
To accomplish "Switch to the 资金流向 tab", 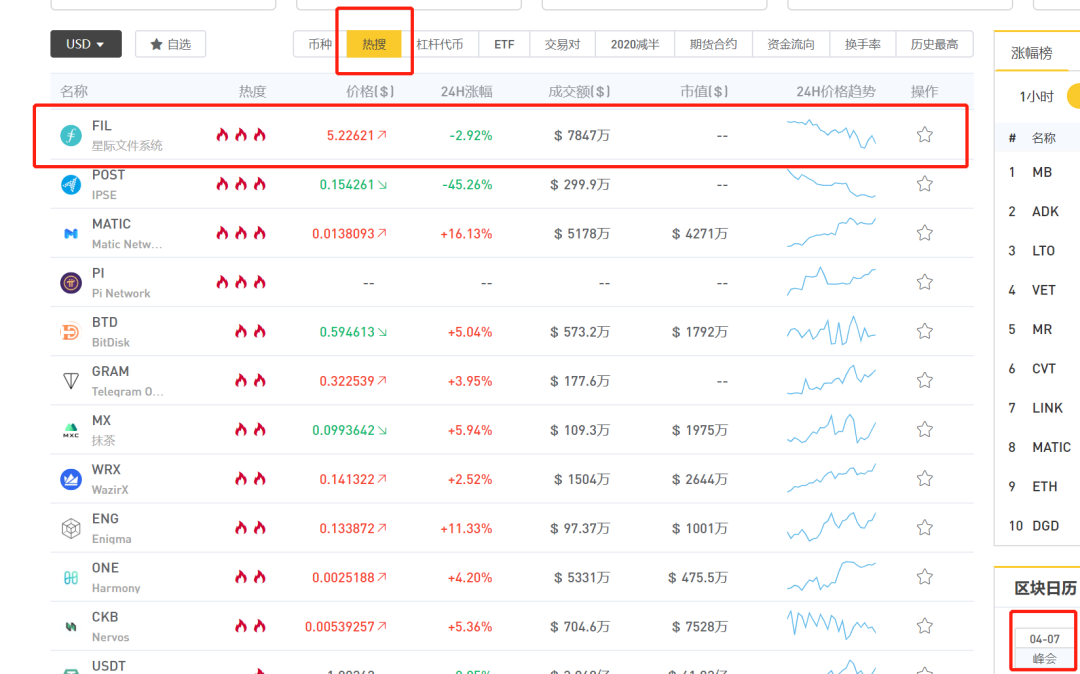I will tap(791, 45).
